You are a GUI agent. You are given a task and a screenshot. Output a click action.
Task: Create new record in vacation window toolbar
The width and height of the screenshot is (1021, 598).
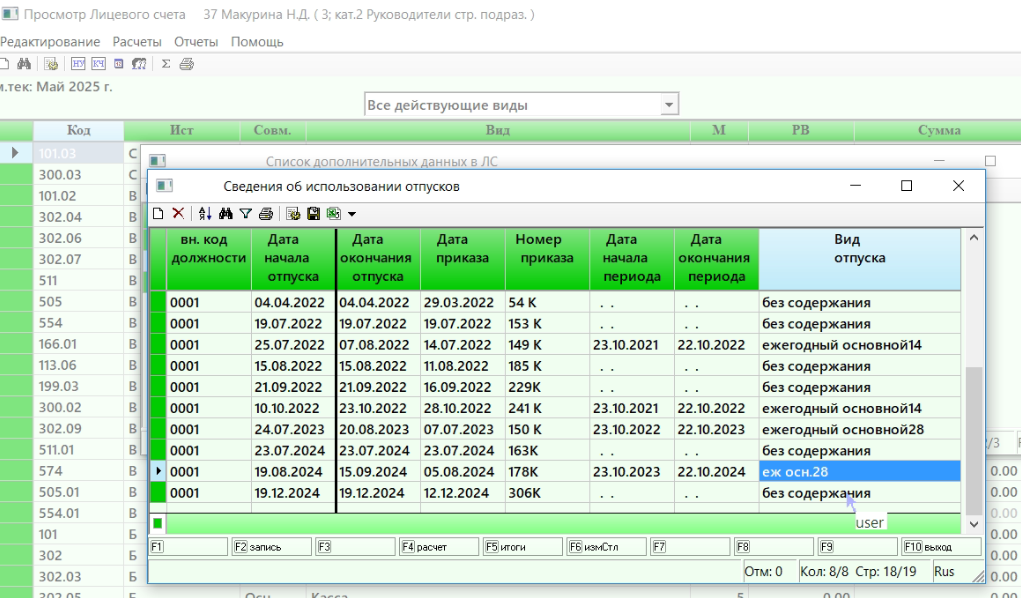[x=158, y=214]
